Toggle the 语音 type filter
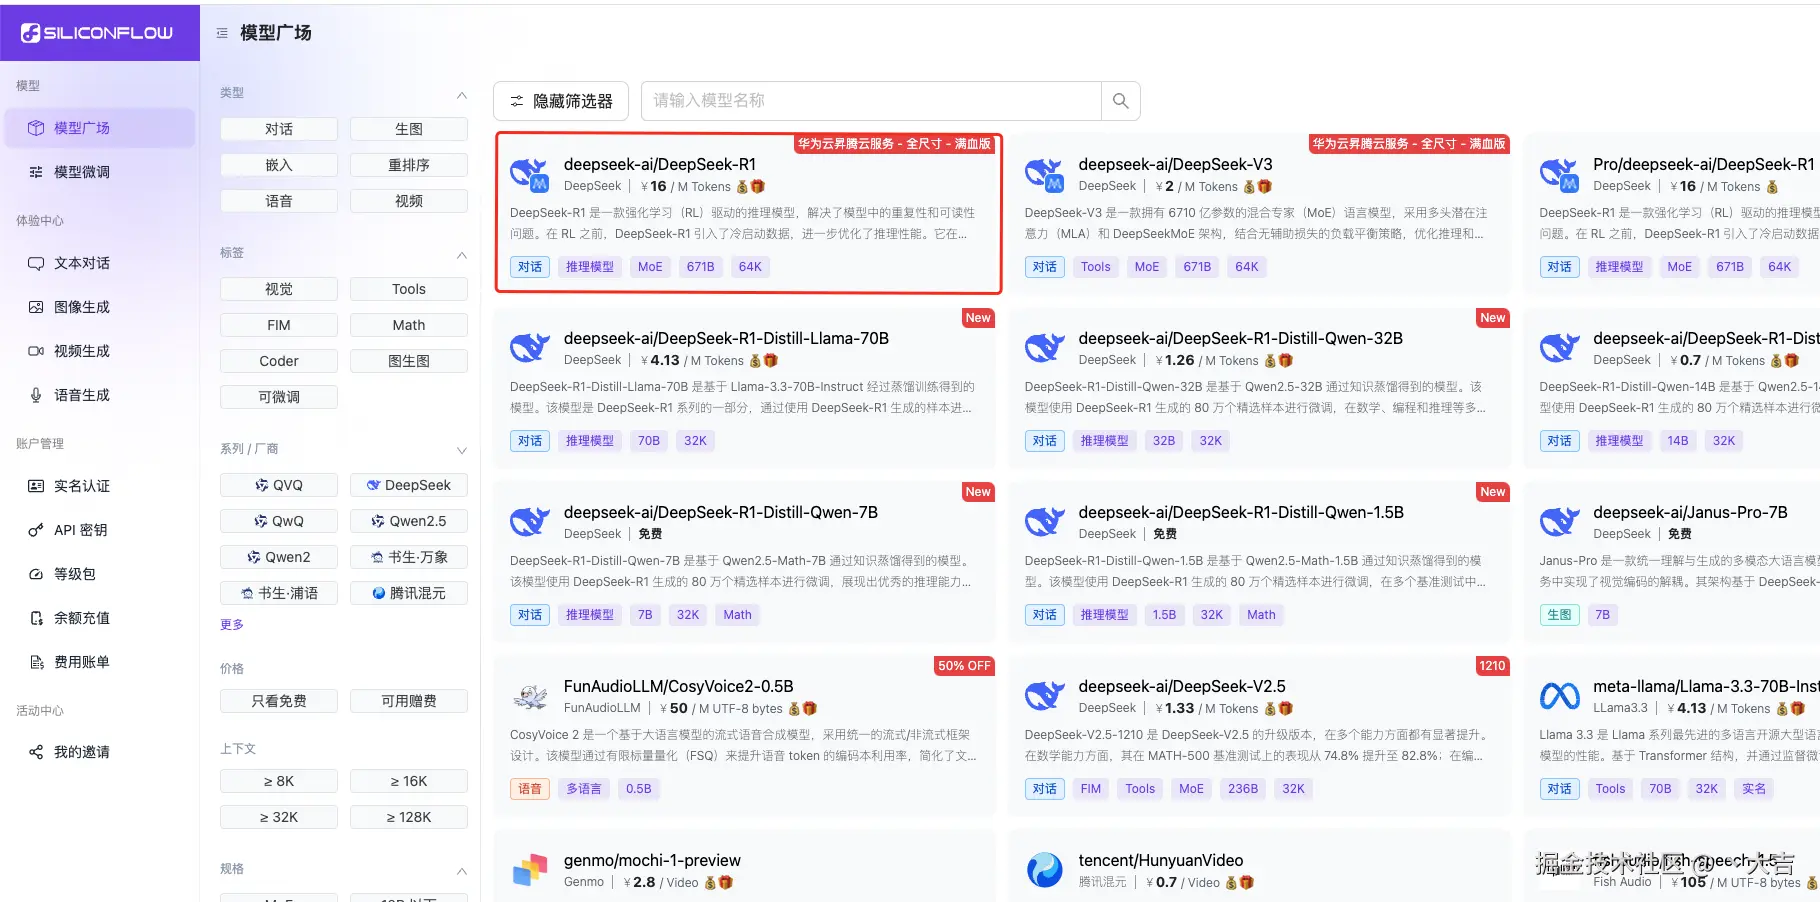The width and height of the screenshot is (1820, 902). 279,201
